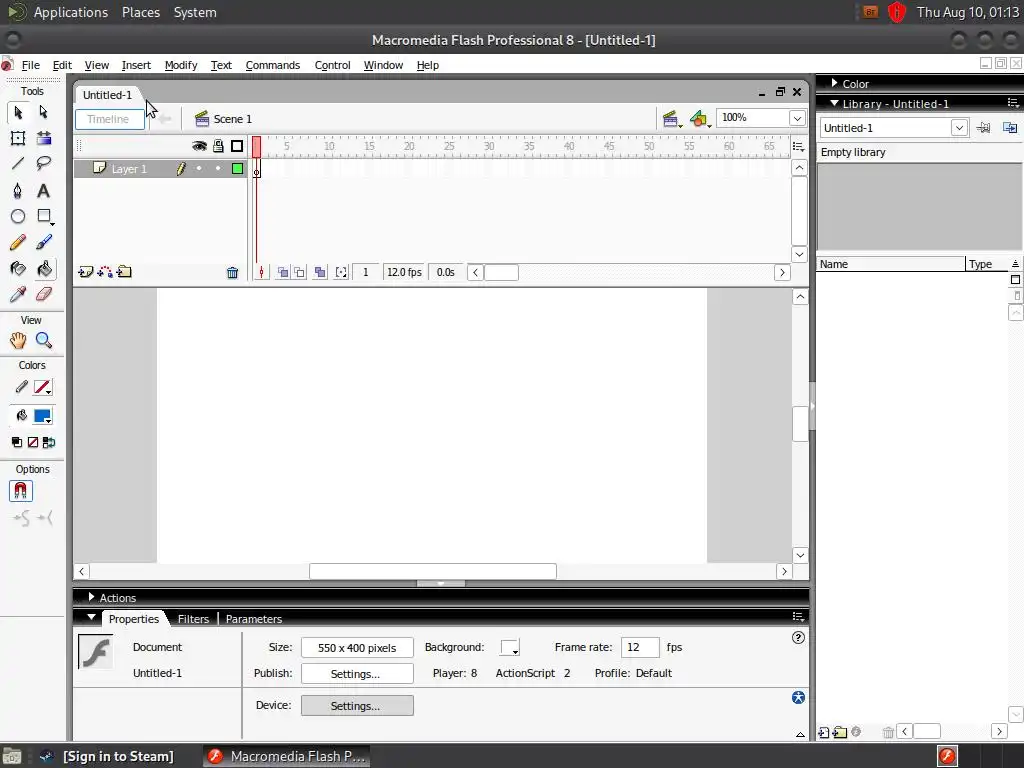
Task: Click the Swap Colors icon
Action: pyautogui.click(x=49, y=442)
